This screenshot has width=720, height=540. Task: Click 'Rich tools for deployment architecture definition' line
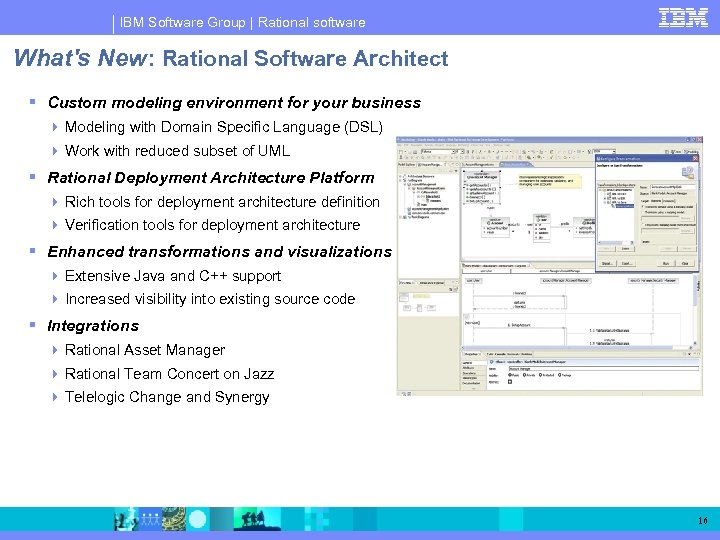point(222,202)
